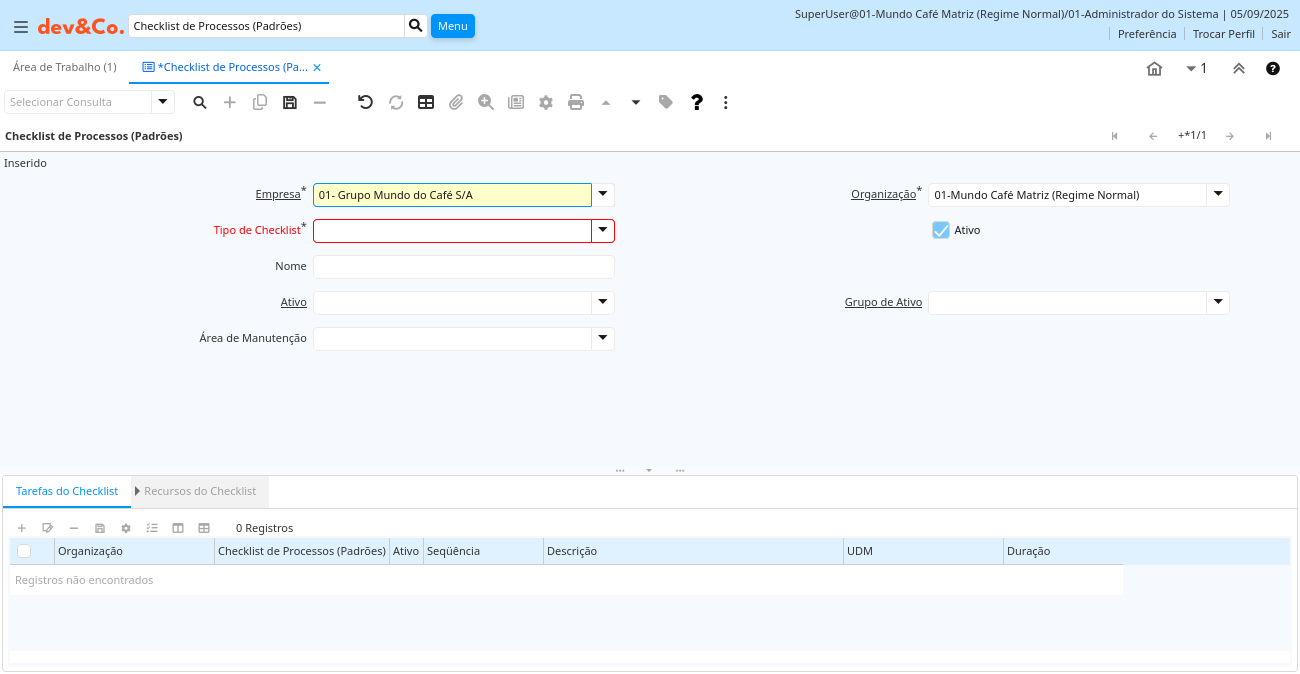
Task: Click the Home icon at top right
Action: pyautogui.click(x=1154, y=69)
